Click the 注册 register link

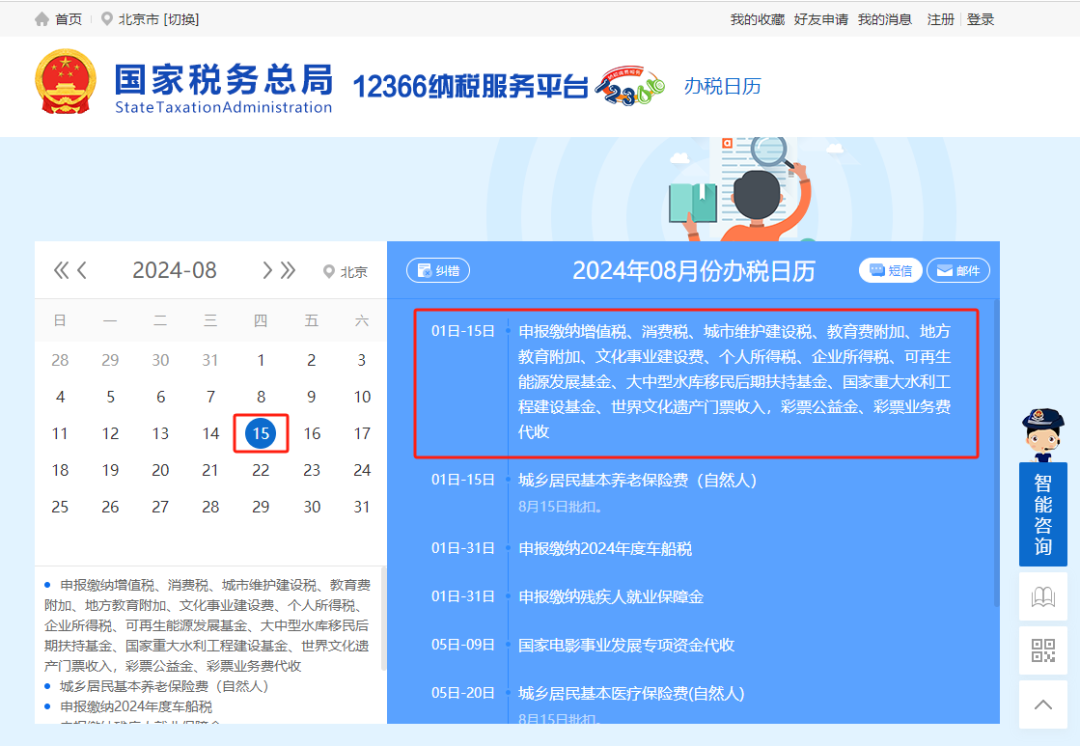940,19
